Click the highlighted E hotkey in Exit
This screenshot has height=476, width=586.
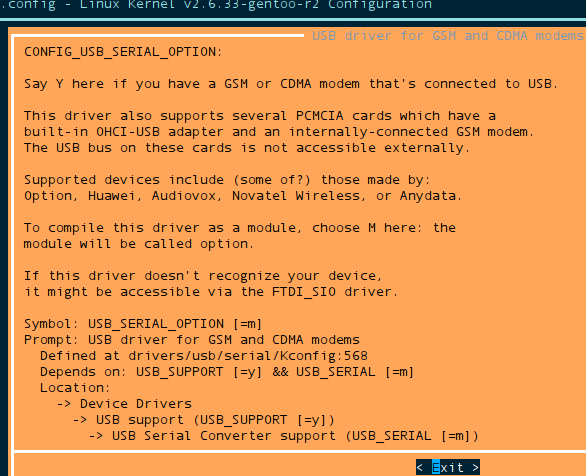pyautogui.click(x=436, y=467)
